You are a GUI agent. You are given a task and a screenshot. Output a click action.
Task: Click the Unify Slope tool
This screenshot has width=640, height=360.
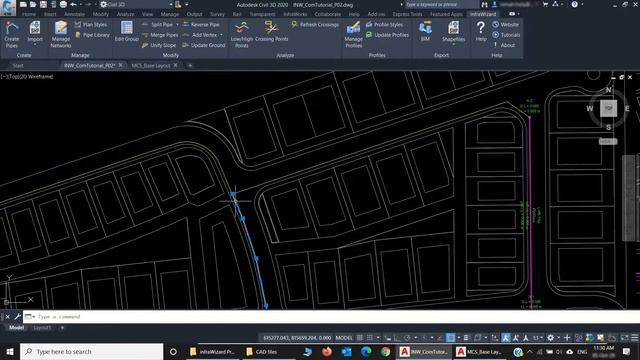(159, 45)
